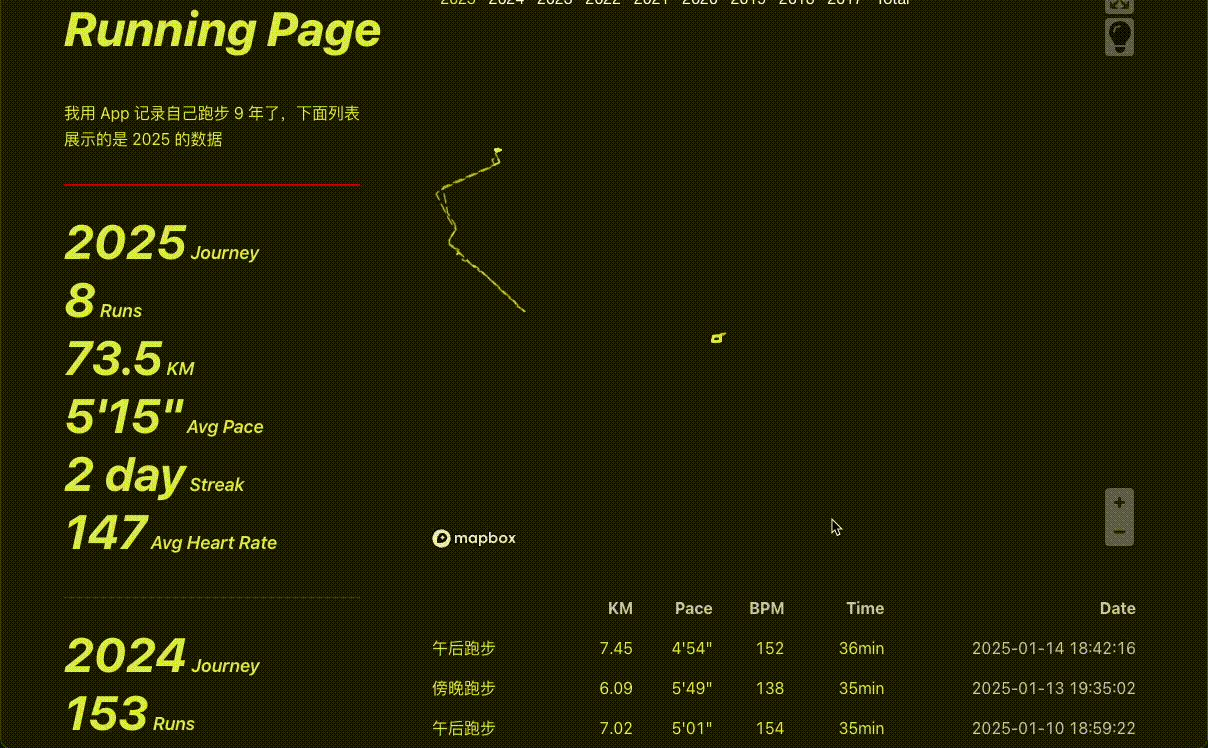Sort runs by Date column header
Screen dimensions: 1208x748
click(x=1117, y=608)
